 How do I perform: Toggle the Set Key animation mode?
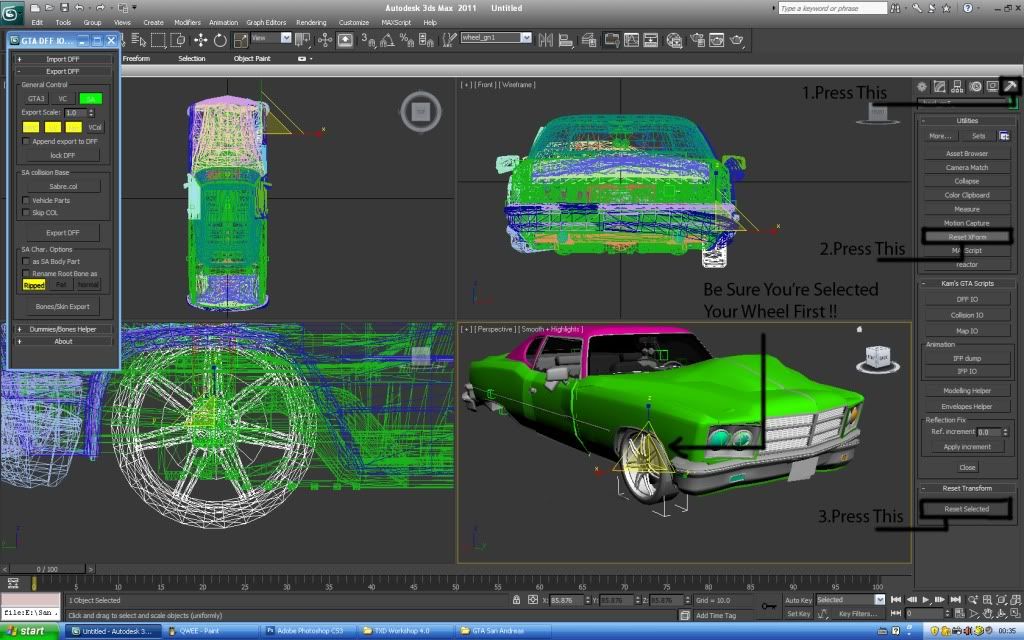(x=798, y=614)
